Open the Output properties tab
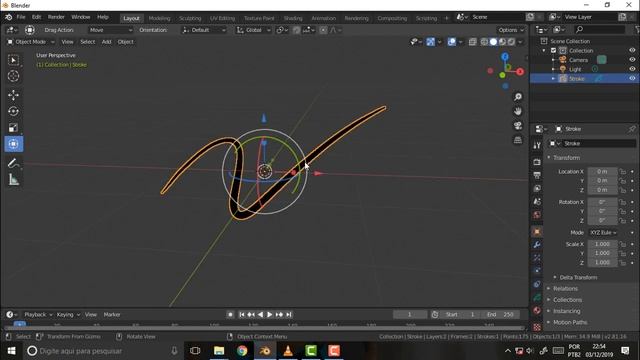 click(x=537, y=175)
